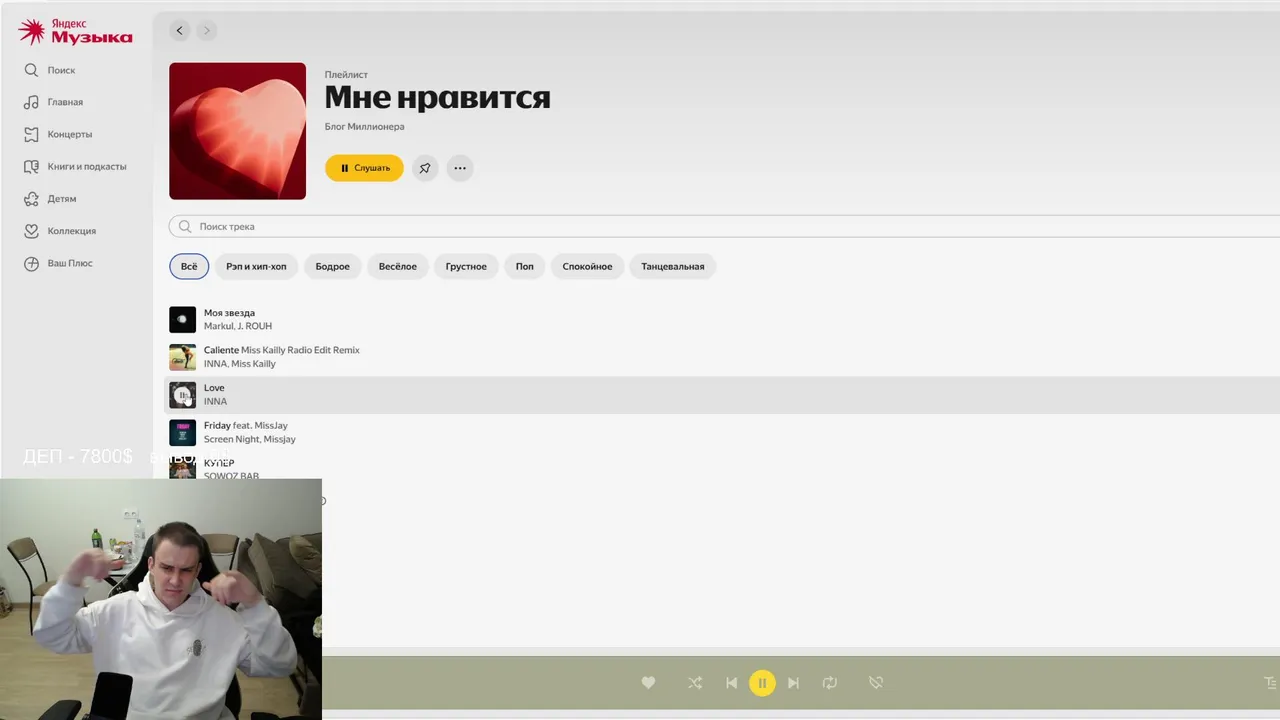
Task: Click the Концерты ticket icon
Action: pos(31,134)
